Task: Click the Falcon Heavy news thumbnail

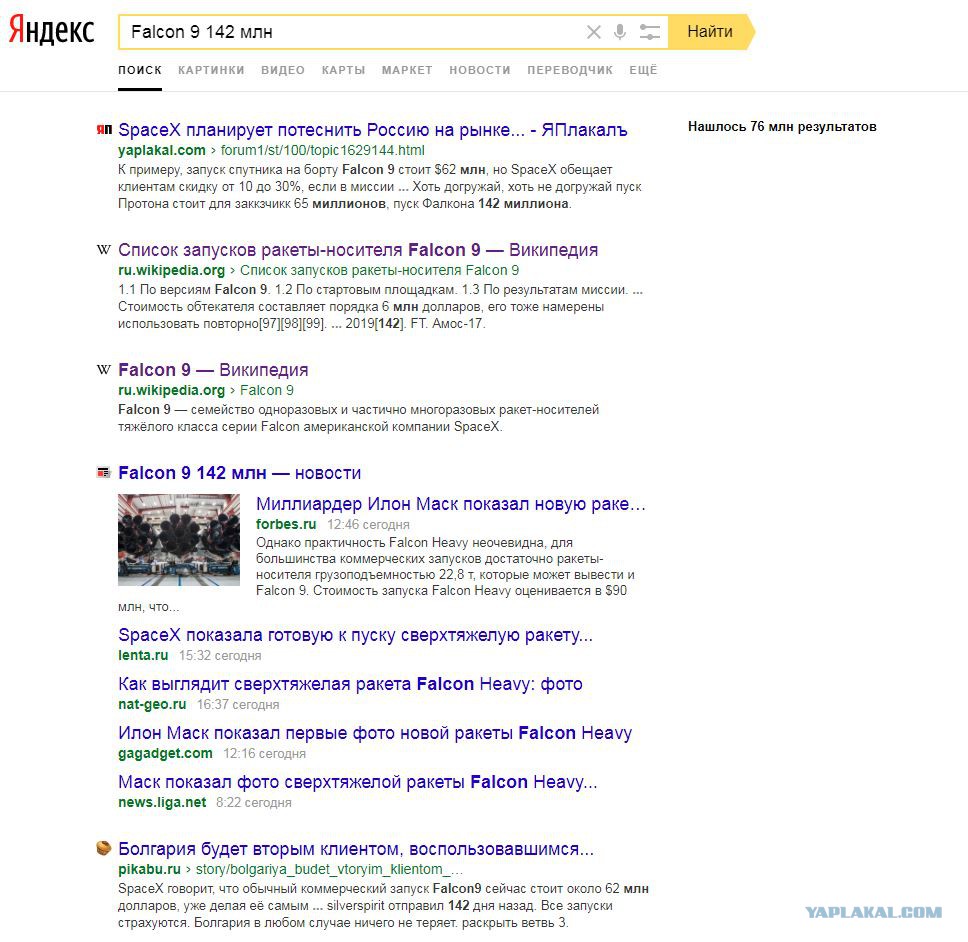Action: coord(179,540)
